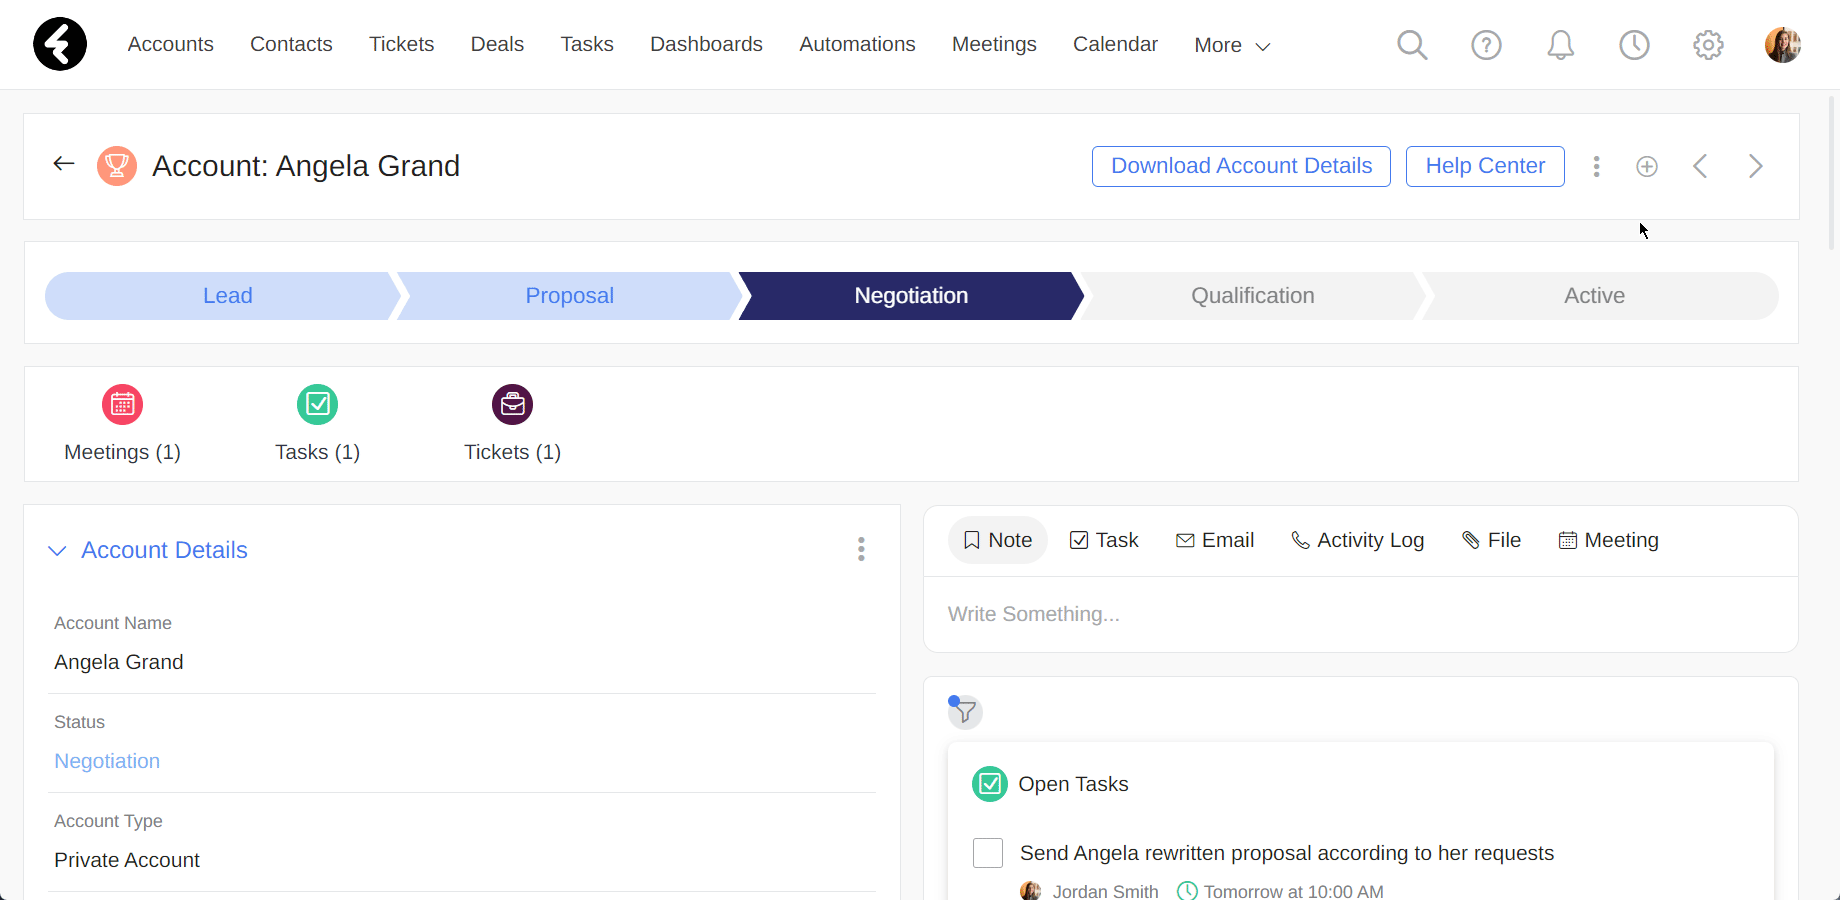Switch to the Email tab

[x=1214, y=540]
